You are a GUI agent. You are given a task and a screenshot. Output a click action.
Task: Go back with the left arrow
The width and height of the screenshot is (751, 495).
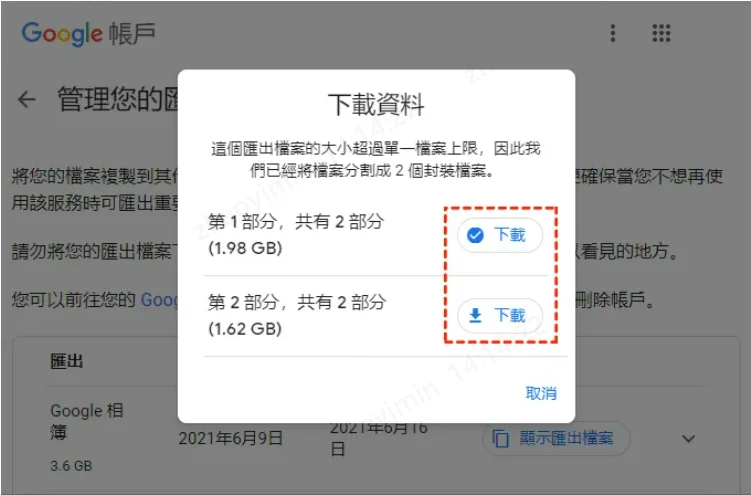pos(27,100)
